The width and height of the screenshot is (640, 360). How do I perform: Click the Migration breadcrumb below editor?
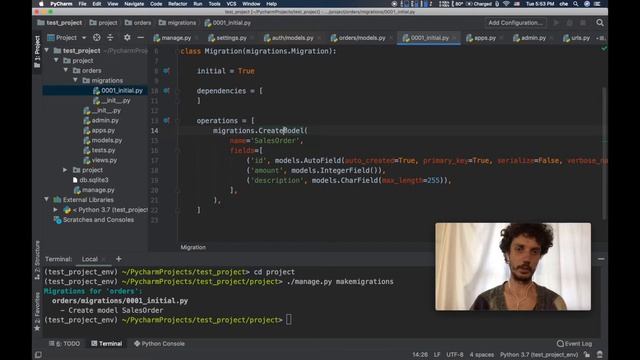click(193, 247)
